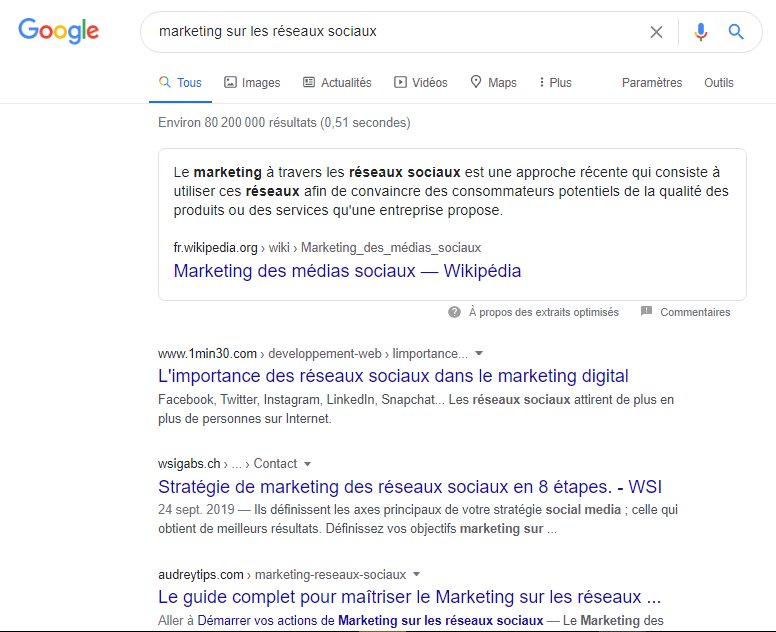
Task: Clear the search query with X
Action: tap(656, 32)
